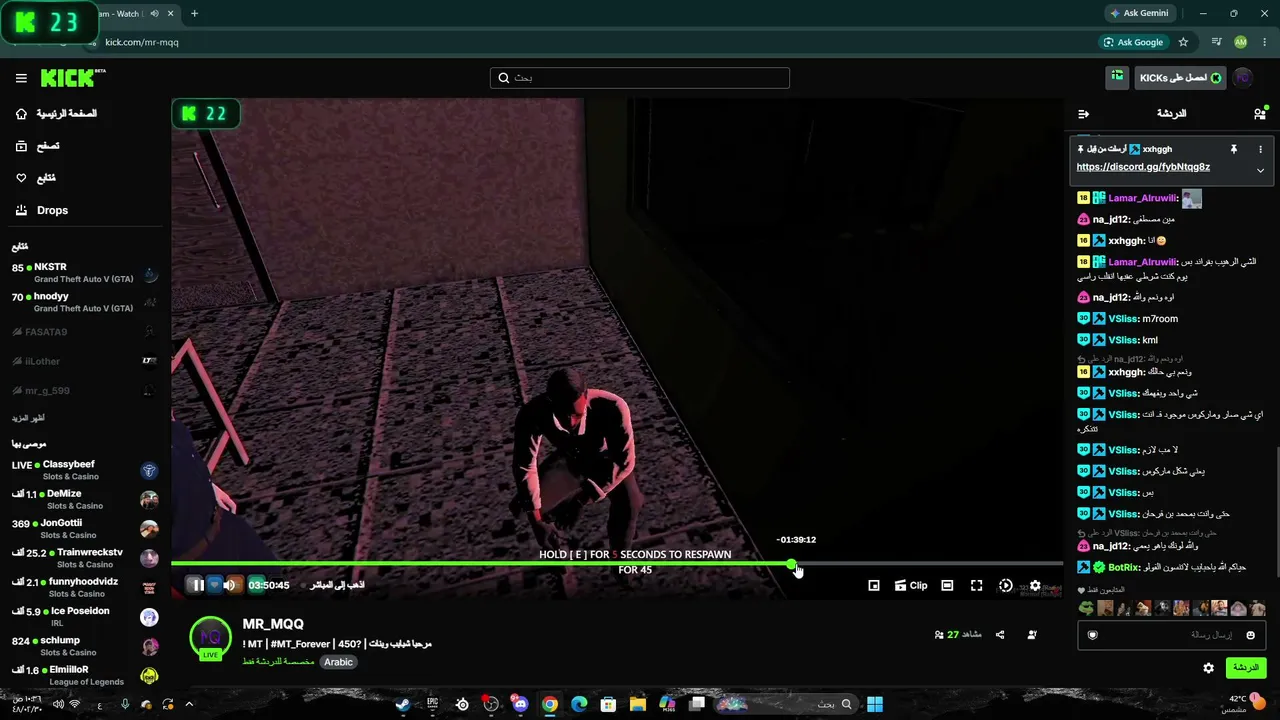1280x720 pixels.
Task: Open the recommended DeMize channel
Action: 85,500
